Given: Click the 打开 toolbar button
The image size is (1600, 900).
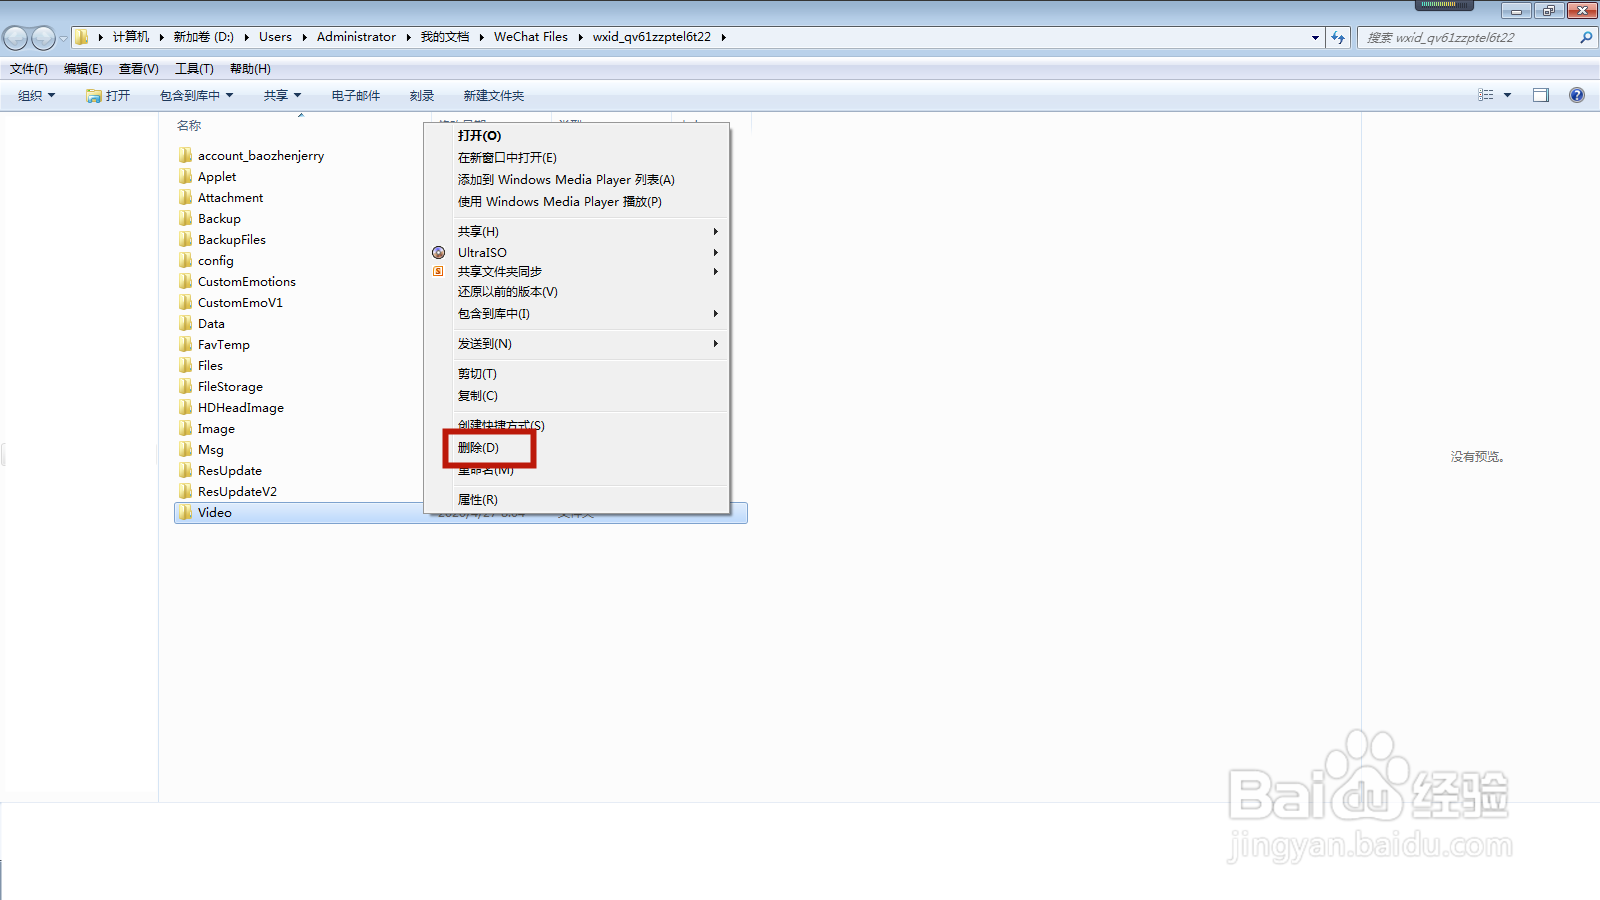Looking at the screenshot, I should [108, 95].
